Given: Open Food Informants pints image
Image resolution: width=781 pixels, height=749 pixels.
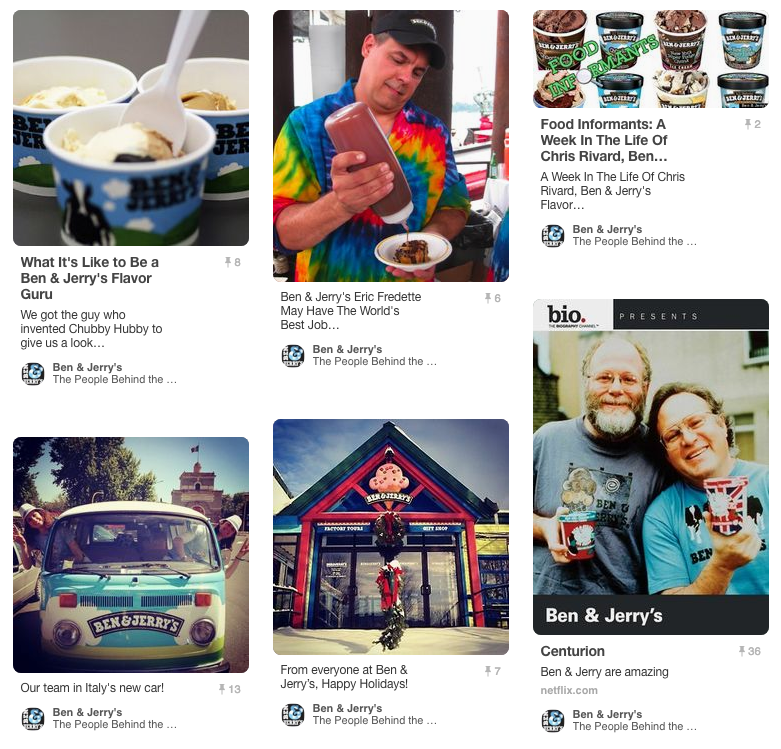Looking at the screenshot, I should coord(651,59).
